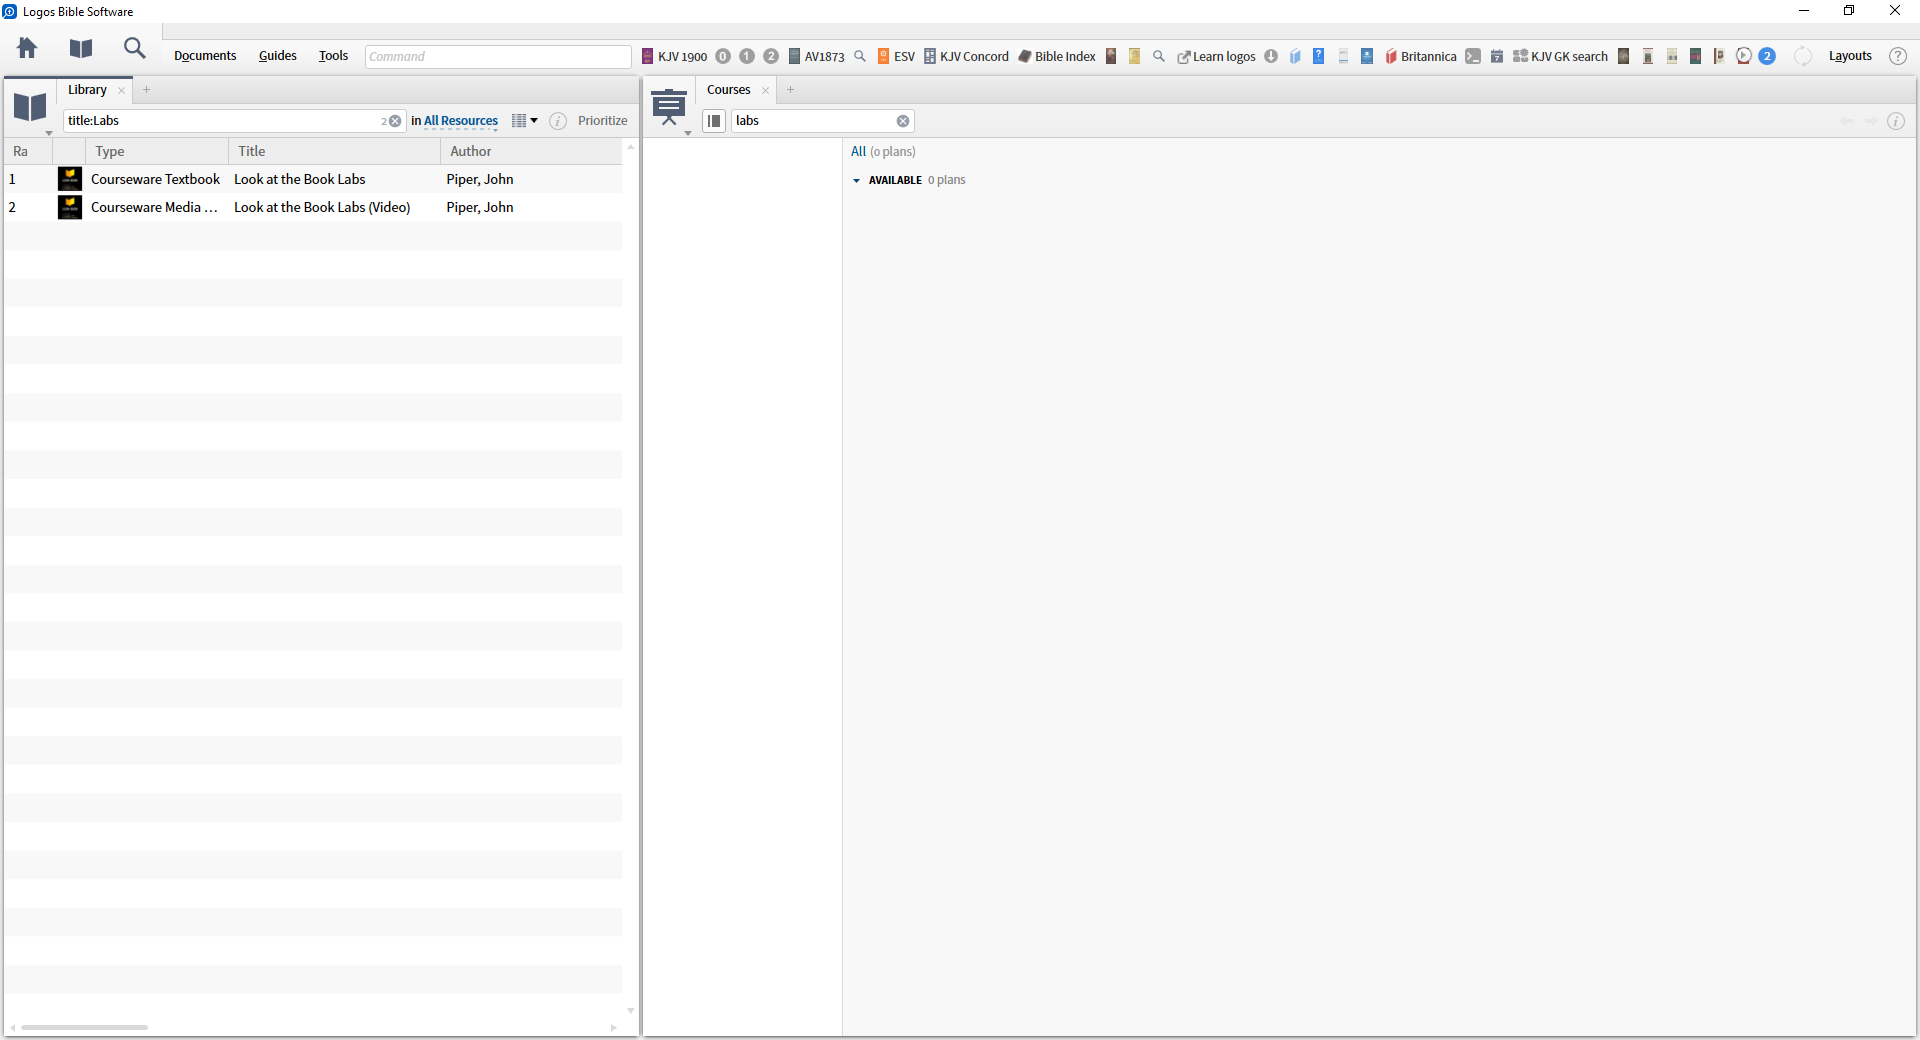Open the KJV GK search shortcut

[x=1560, y=56]
